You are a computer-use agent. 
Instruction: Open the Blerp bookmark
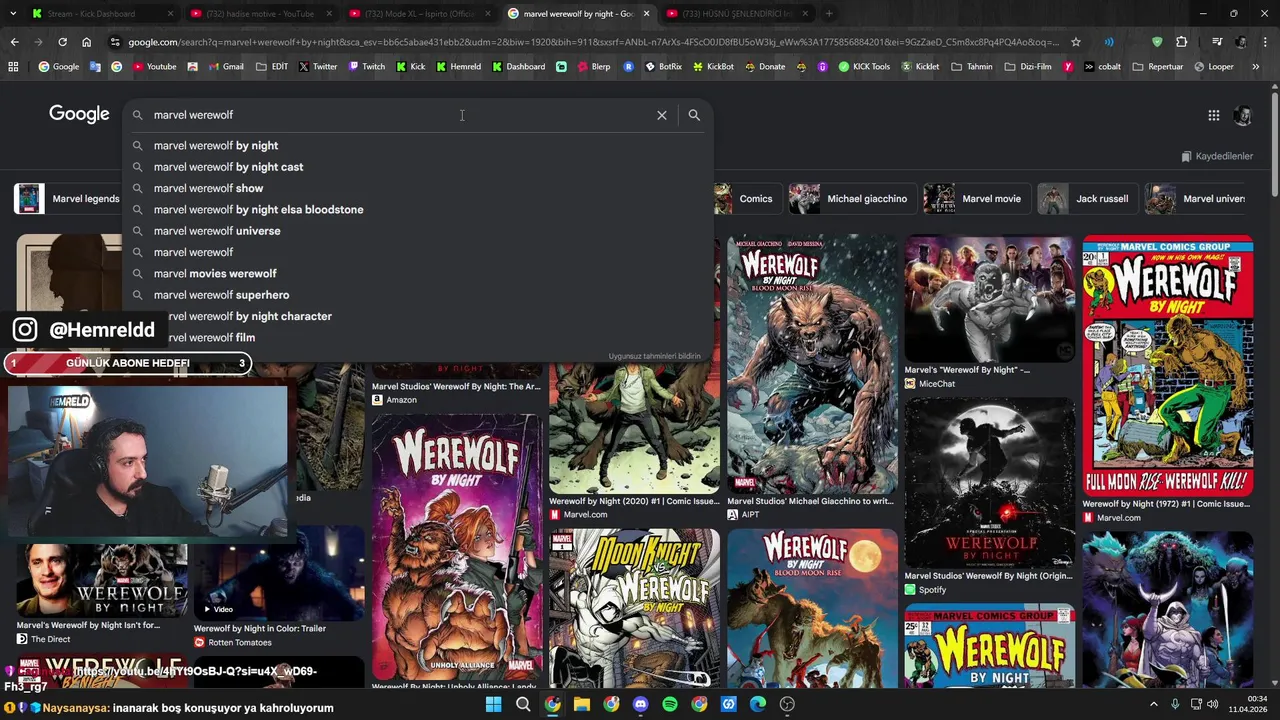click(593, 67)
